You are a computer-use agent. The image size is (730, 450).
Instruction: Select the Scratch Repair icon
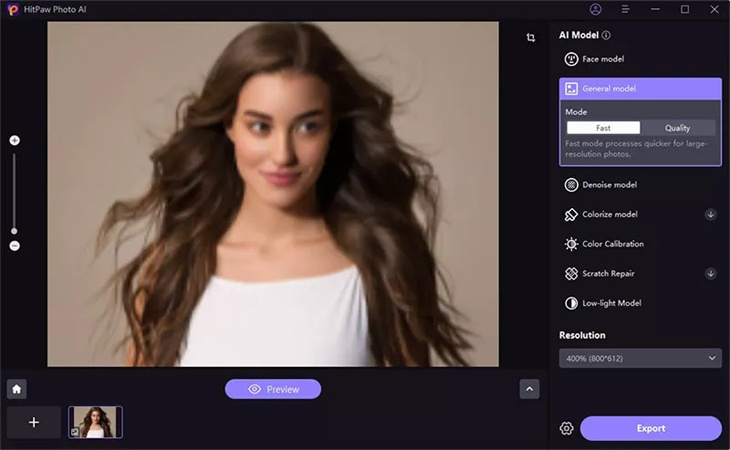pyautogui.click(x=571, y=274)
